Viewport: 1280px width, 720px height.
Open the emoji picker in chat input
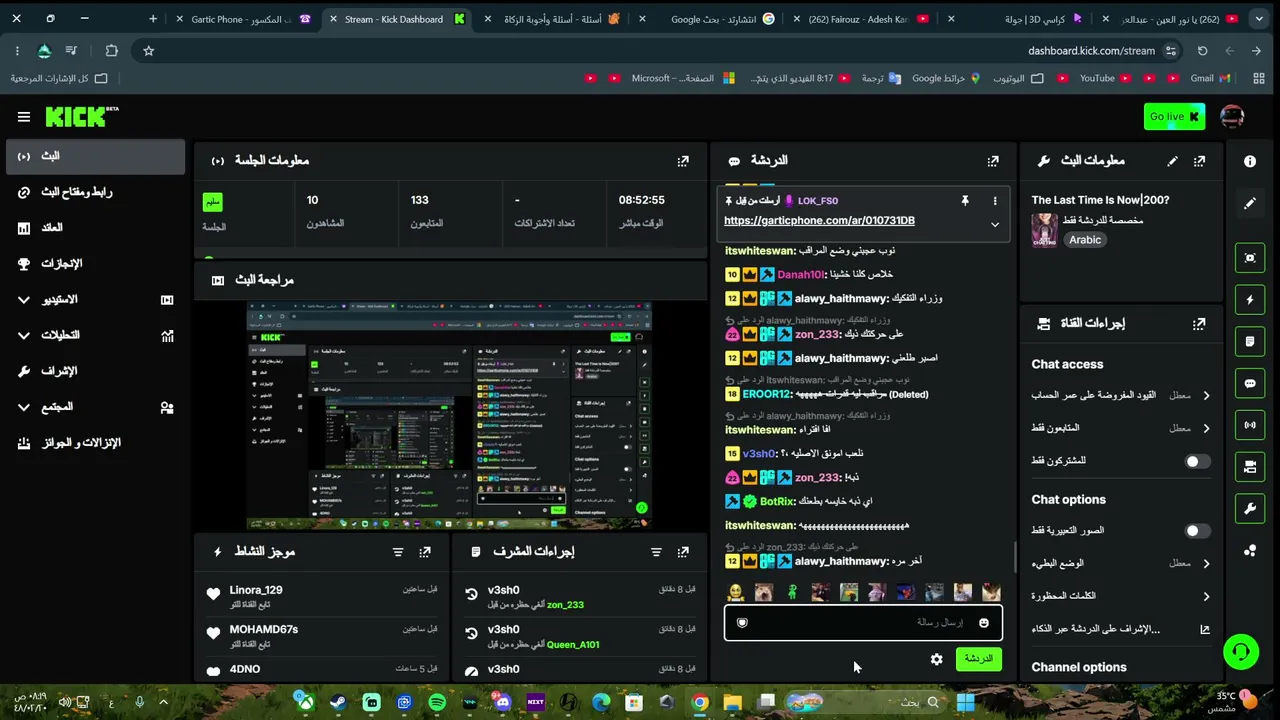[984, 623]
